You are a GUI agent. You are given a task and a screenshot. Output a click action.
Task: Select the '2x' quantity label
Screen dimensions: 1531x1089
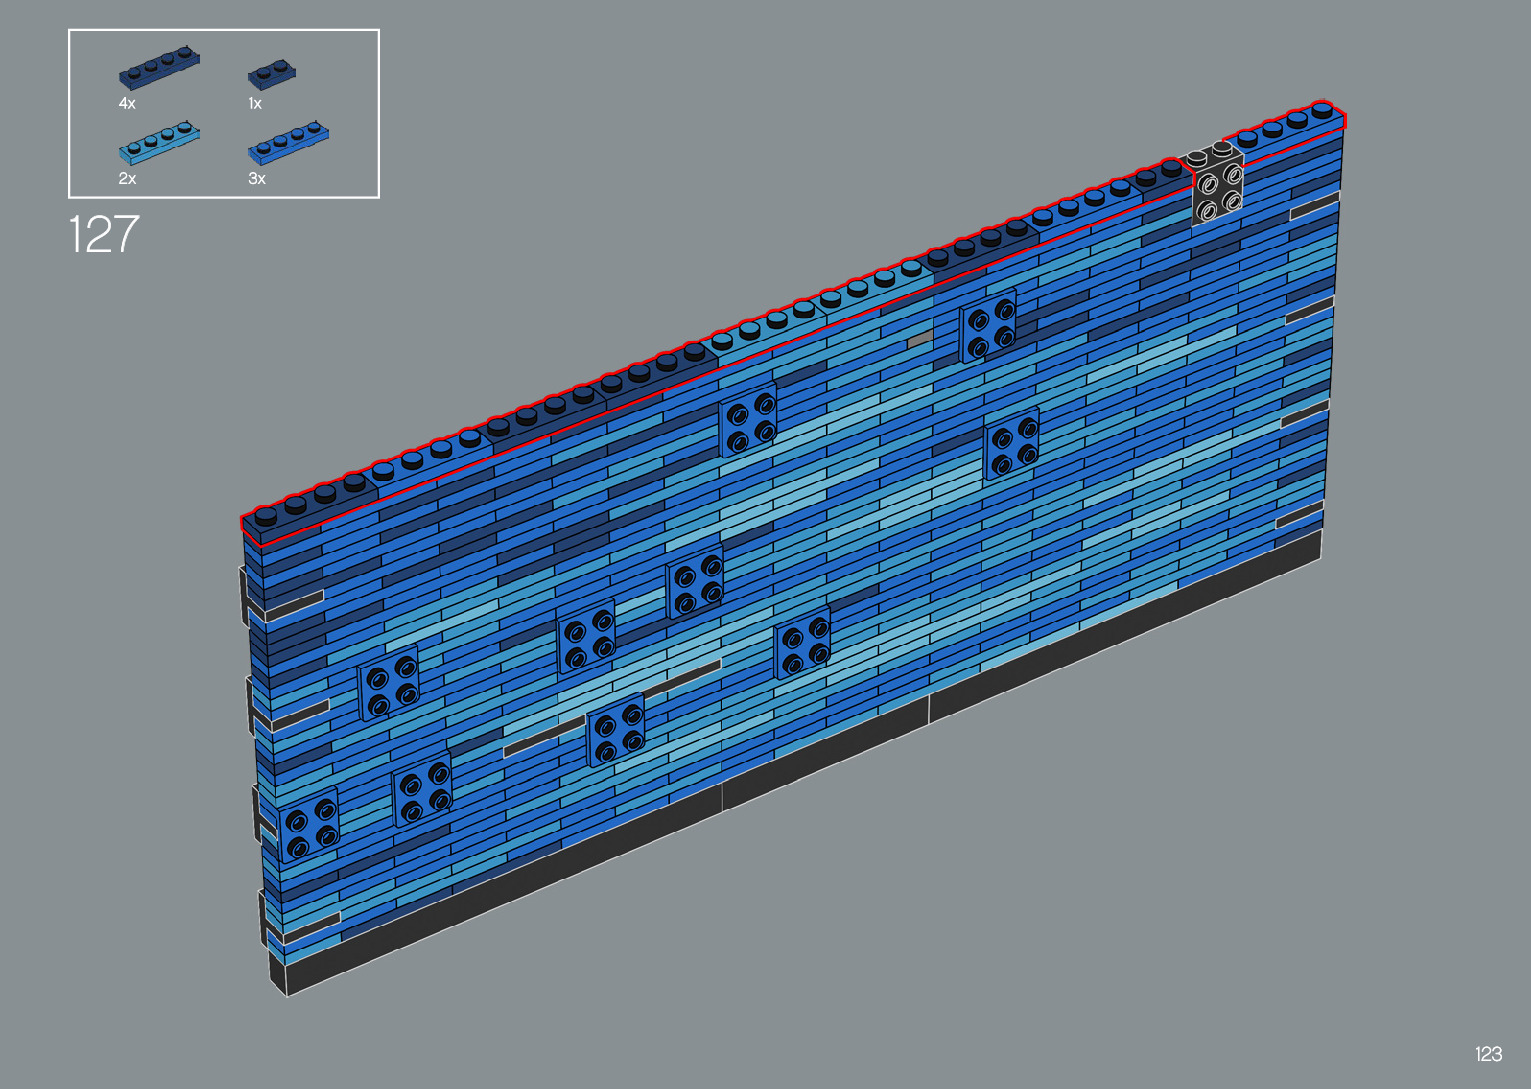127,178
